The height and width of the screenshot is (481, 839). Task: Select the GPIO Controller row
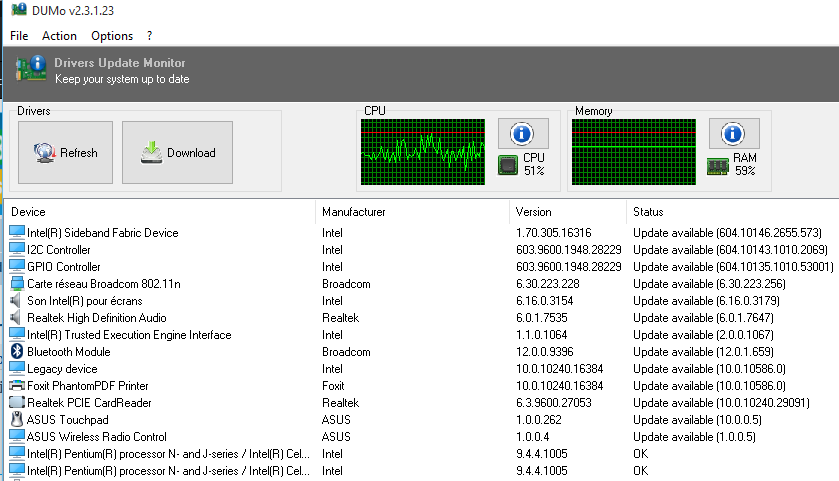click(x=421, y=267)
